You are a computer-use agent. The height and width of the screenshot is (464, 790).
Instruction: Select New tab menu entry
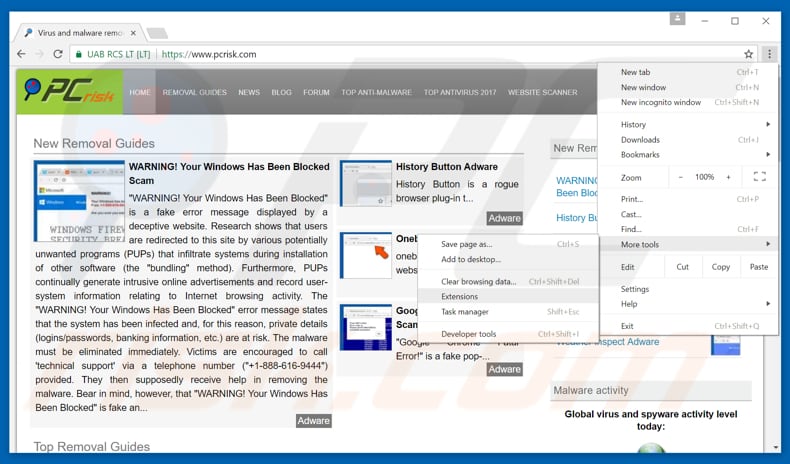click(x=688, y=72)
